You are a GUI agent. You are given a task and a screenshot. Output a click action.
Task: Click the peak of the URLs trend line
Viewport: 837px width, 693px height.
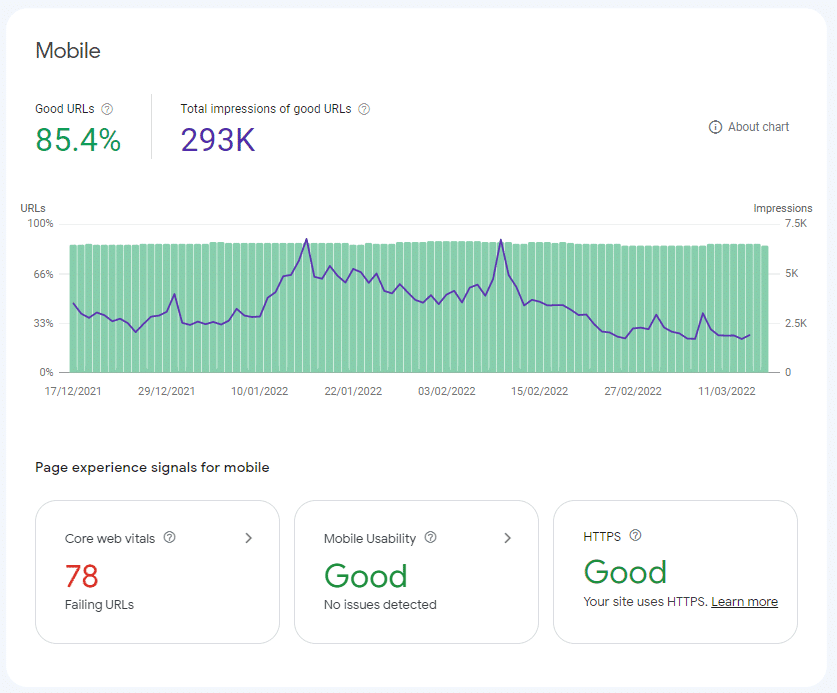307,237
